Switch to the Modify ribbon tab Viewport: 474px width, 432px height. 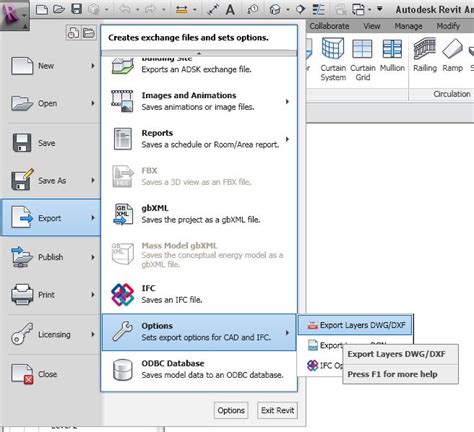point(448,26)
